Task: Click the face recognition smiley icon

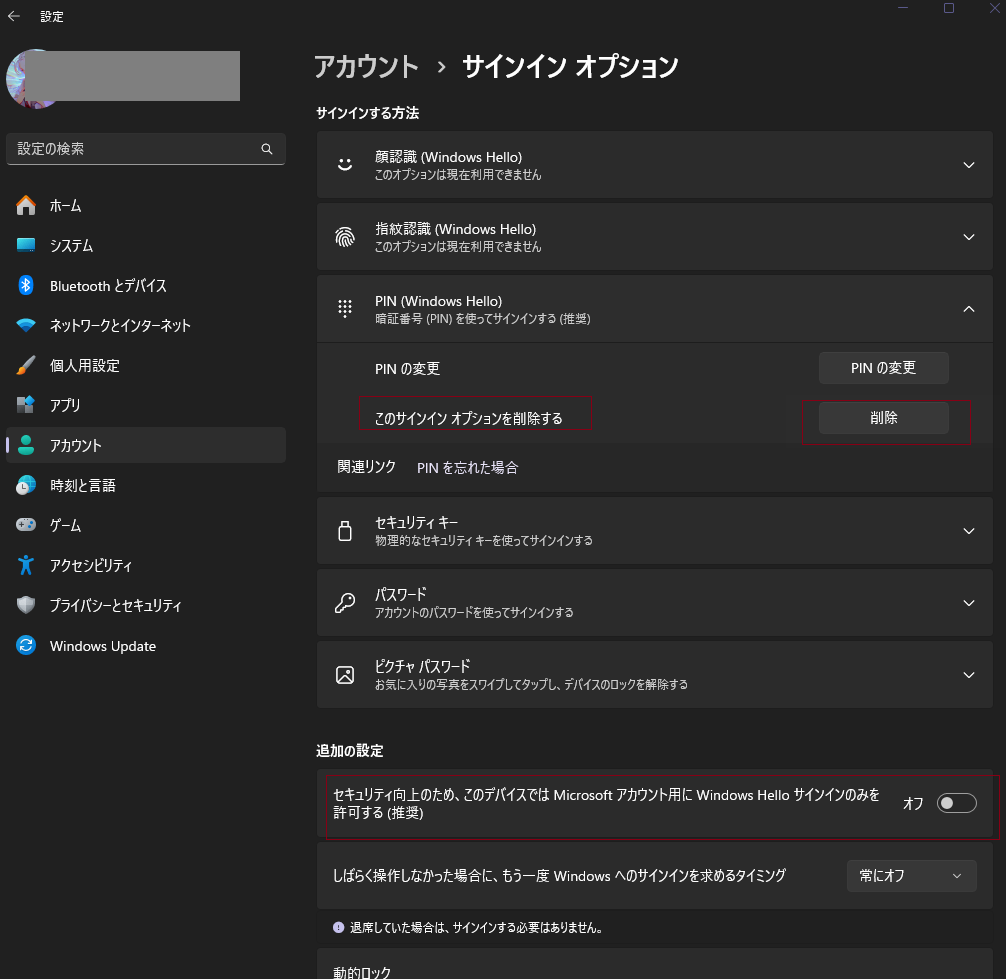Action: (345, 165)
